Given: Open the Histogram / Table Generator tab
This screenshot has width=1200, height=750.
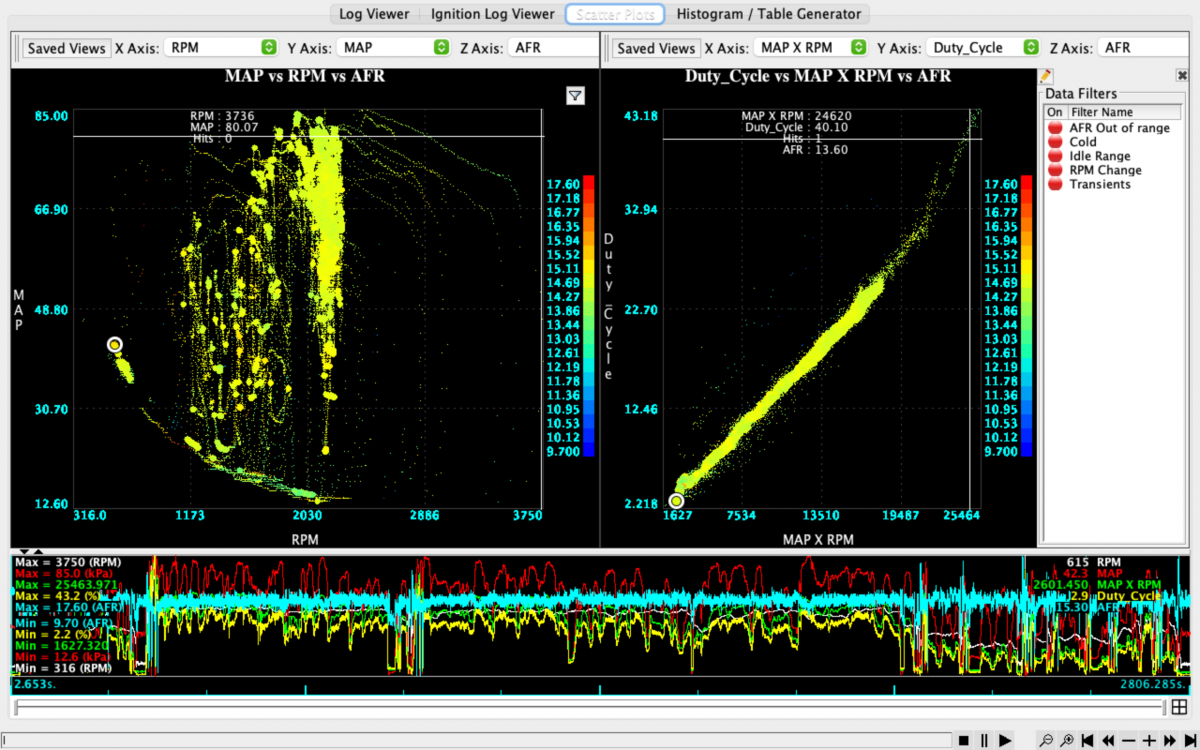Looking at the screenshot, I should (x=768, y=14).
